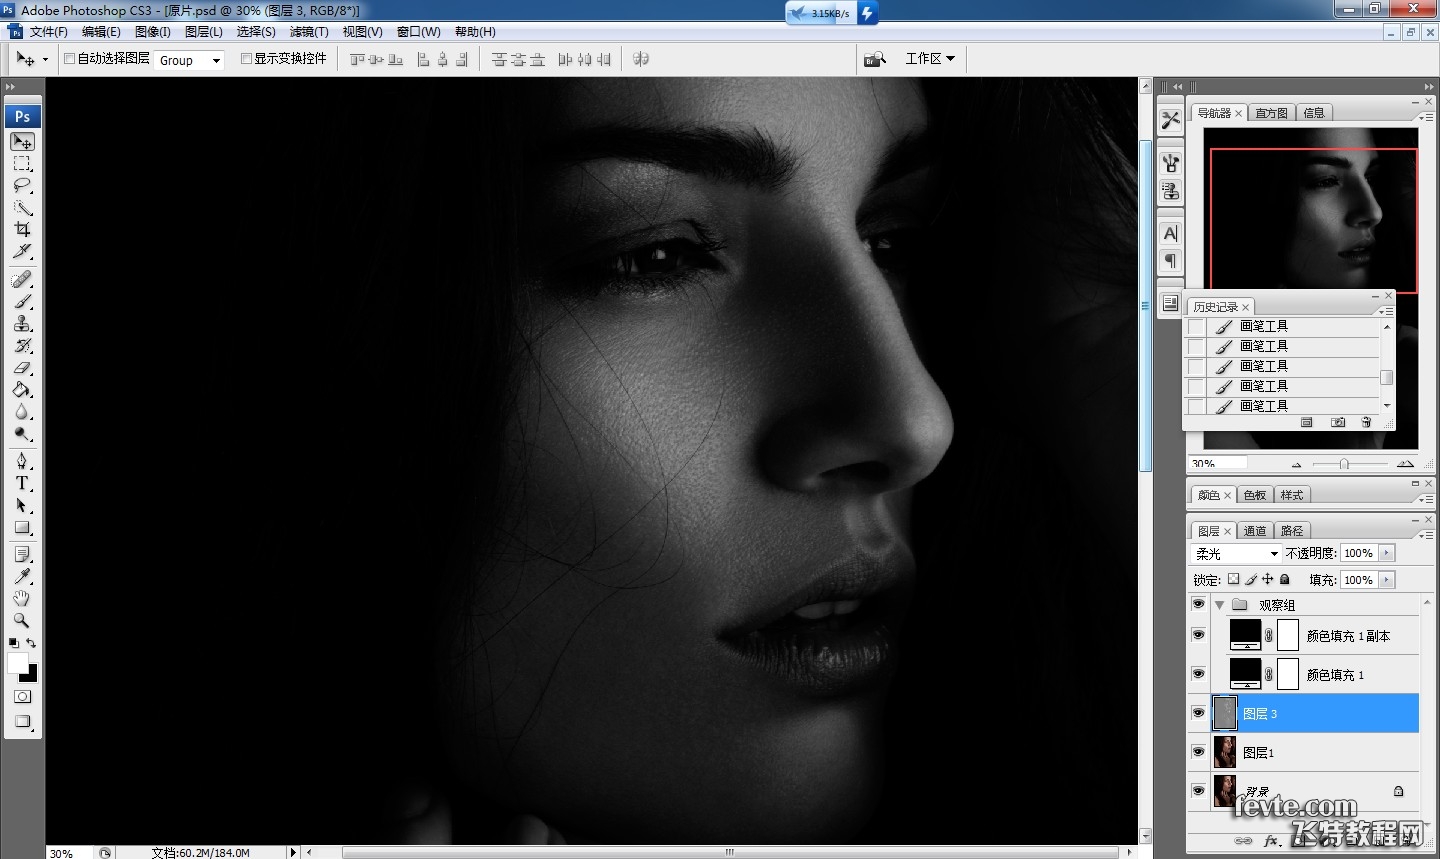This screenshot has height=859, width=1440.
Task: Toggle Quick Mask mode
Action: (22, 696)
